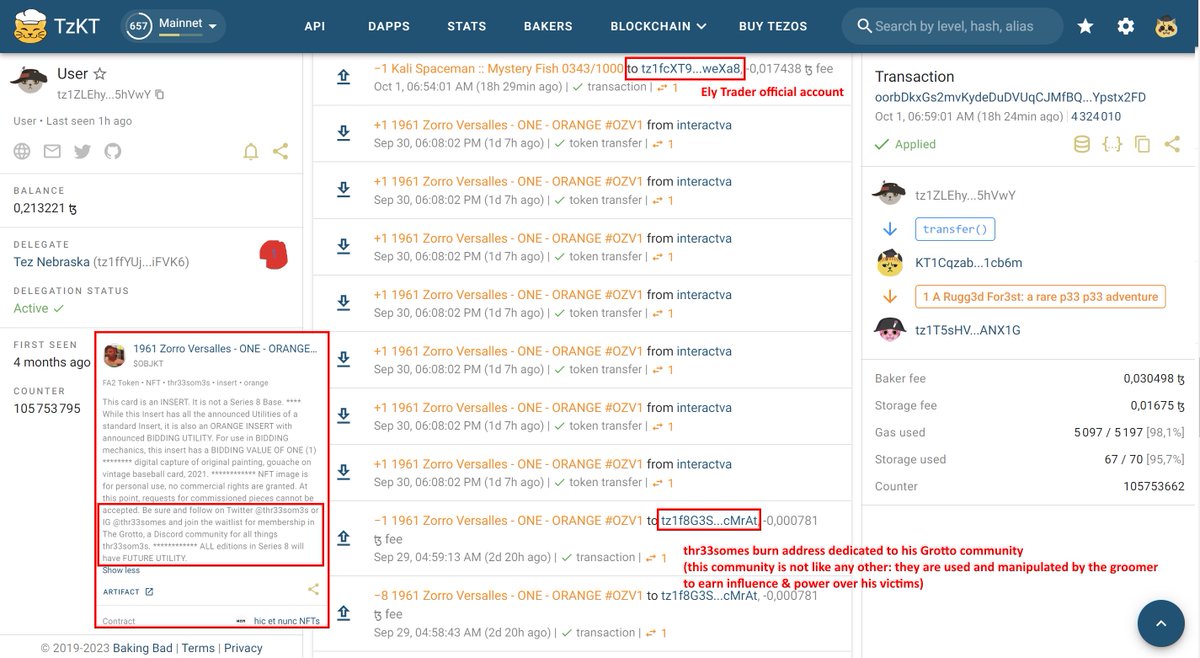Navigate to BAKERS section
This screenshot has height=658, width=1200.
pyautogui.click(x=548, y=26)
